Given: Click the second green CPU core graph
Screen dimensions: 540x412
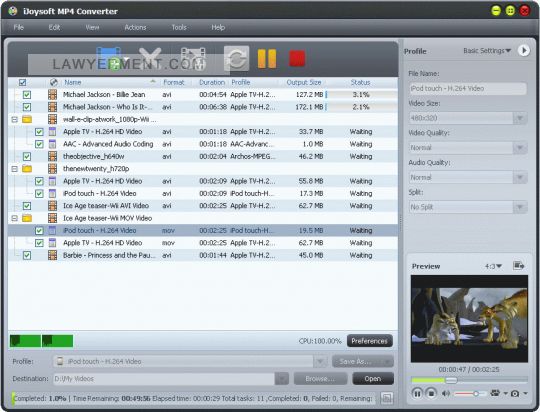Looking at the screenshot, I should [58, 341].
